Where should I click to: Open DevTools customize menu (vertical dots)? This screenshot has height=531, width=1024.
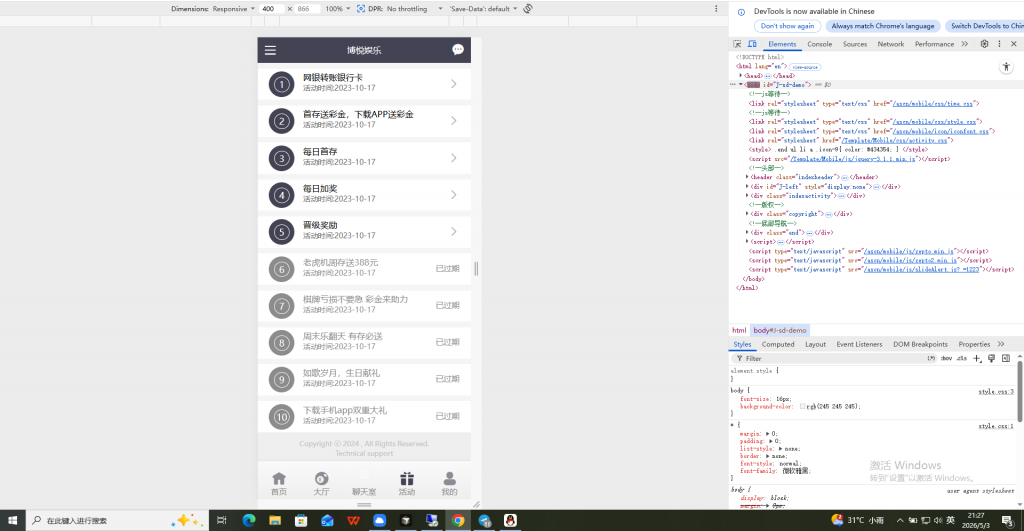point(999,44)
